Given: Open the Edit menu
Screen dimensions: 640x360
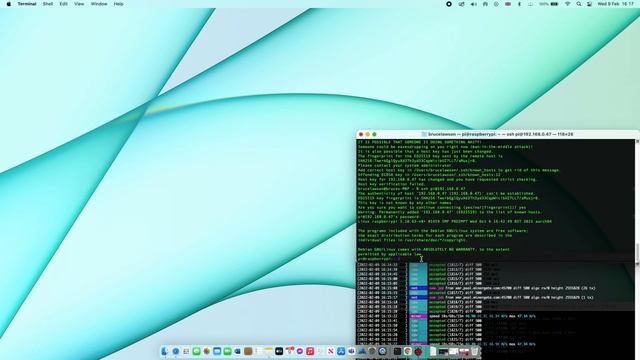Looking at the screenshot, I should tap(63, 4).
